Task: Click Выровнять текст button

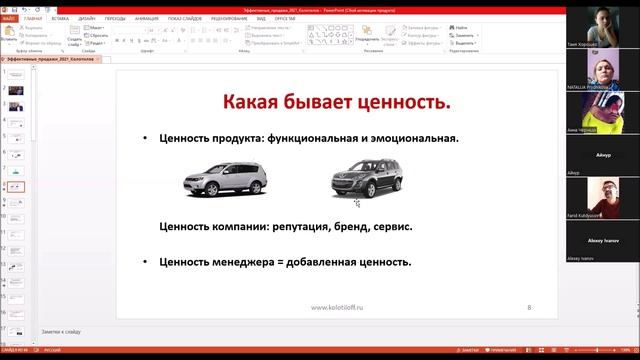Action: (x=264, y=36)
